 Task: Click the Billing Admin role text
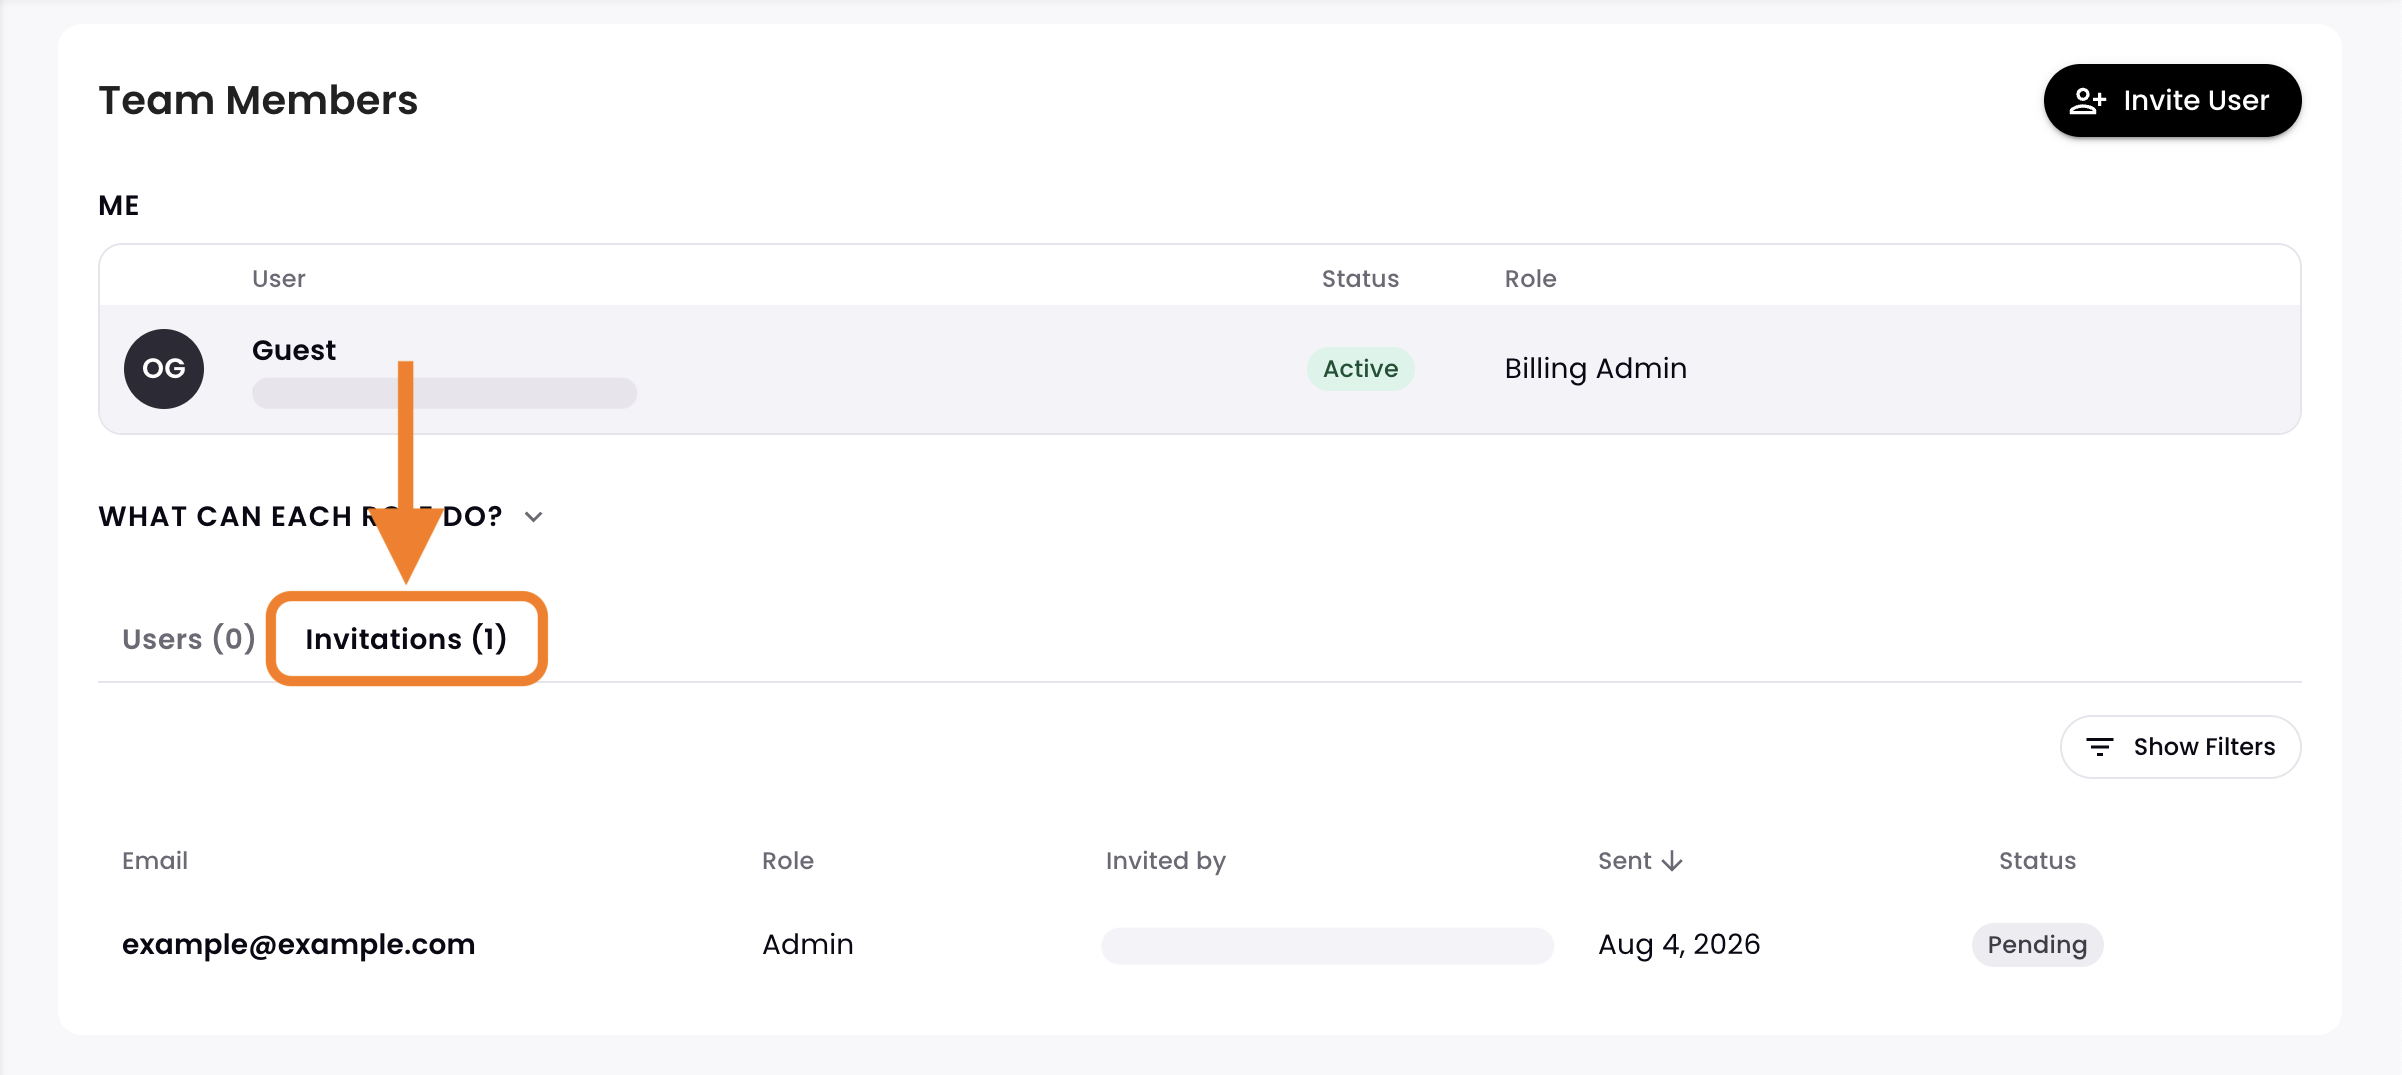click(1596, 369)
